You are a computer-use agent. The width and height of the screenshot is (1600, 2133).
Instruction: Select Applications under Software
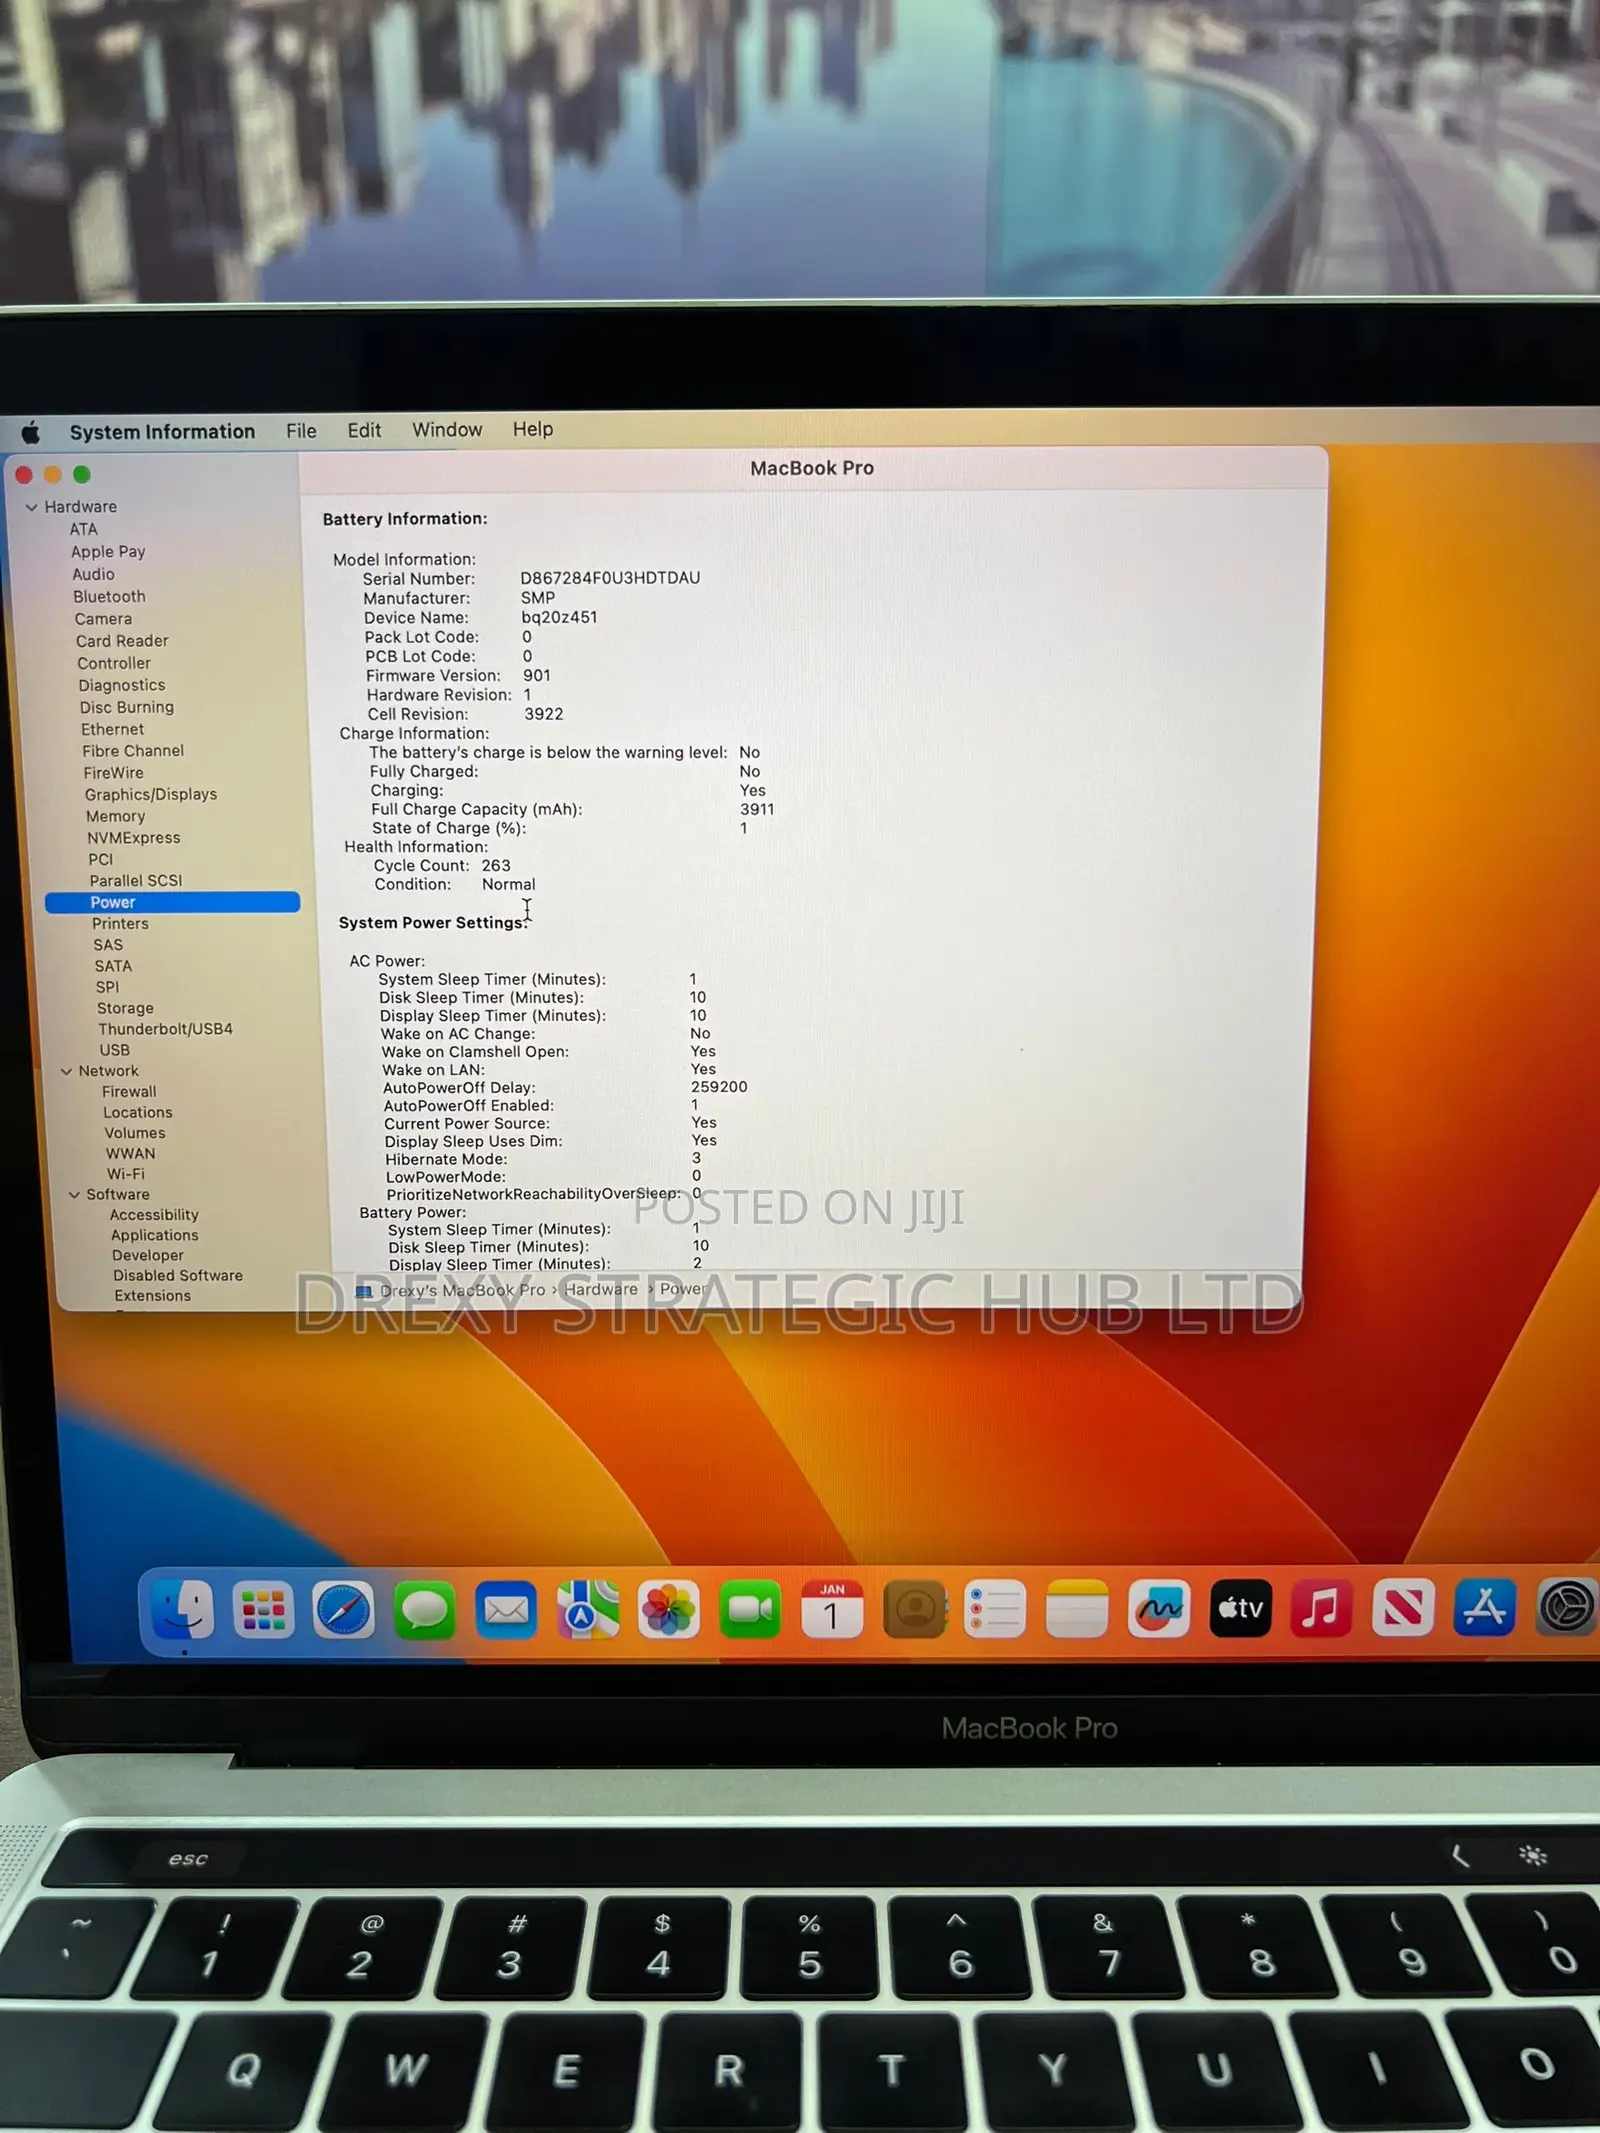tap(155, 1235)
